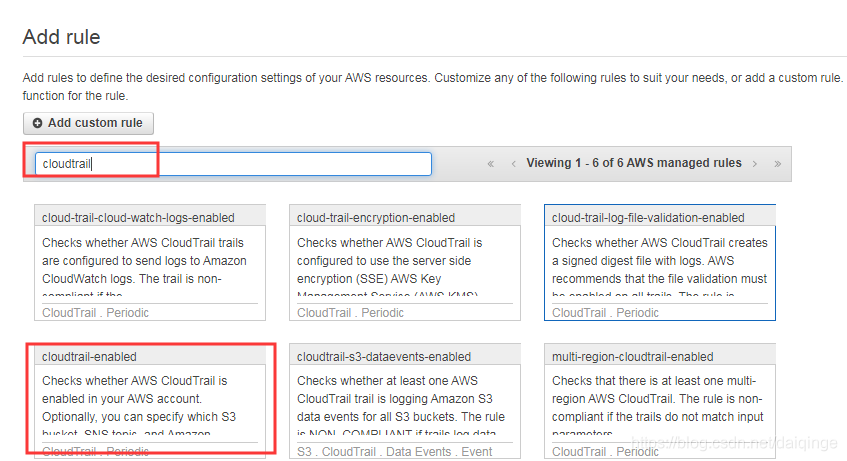Click the Add rule page heading
The width and height of the screenshot is (847, 461).
(x=62, y=37)
